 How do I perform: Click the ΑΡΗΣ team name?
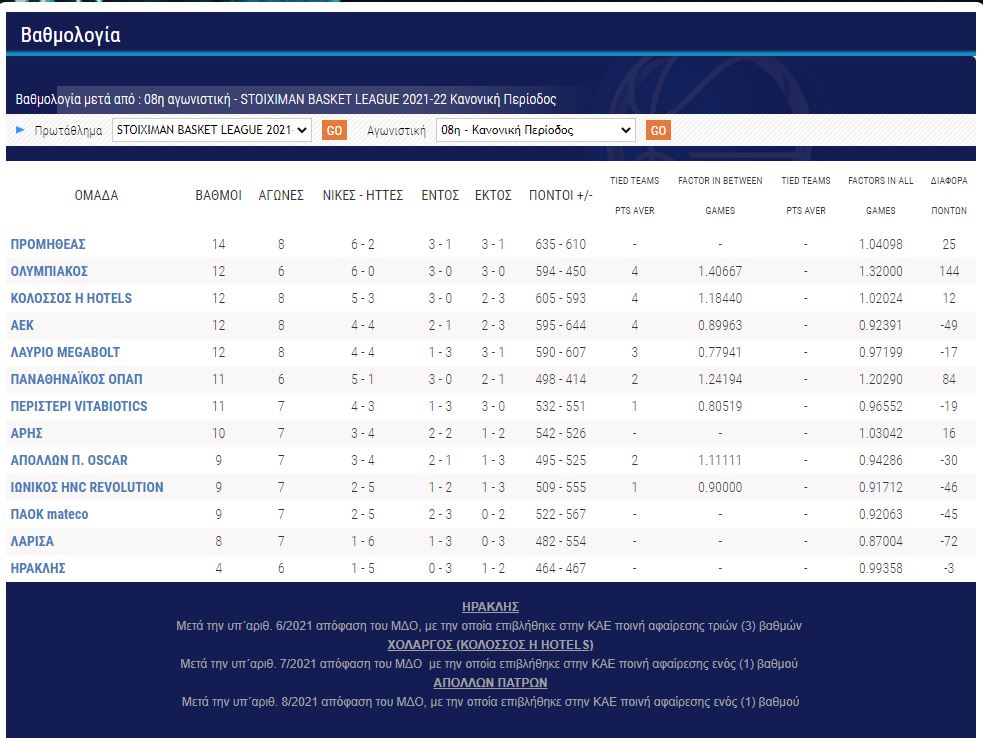click(27, 433)
